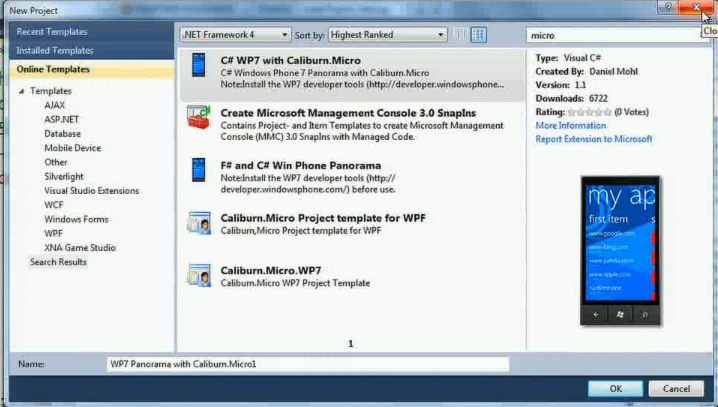The height and width of the screenshot is (407, 718).
Task: Click the Created By Daniel Mohl text
Action: click(x=587, y=71)
